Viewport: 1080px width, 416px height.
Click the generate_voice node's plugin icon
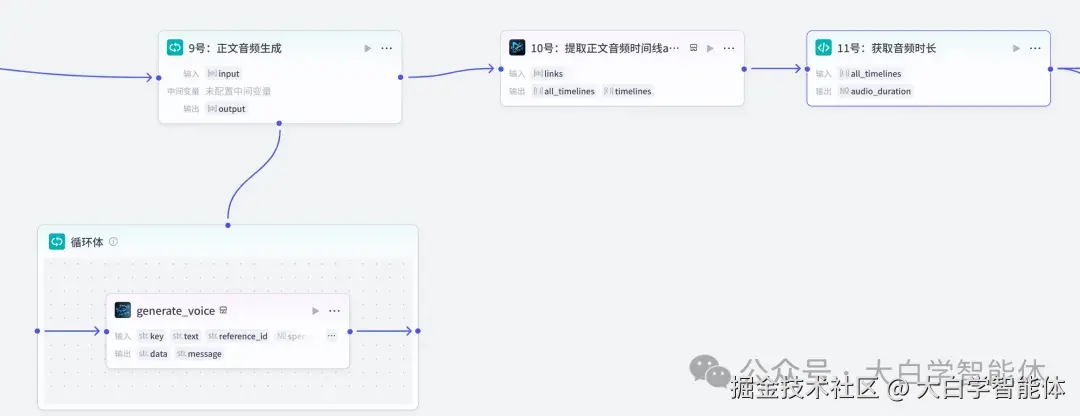click(x=123, y=311)
